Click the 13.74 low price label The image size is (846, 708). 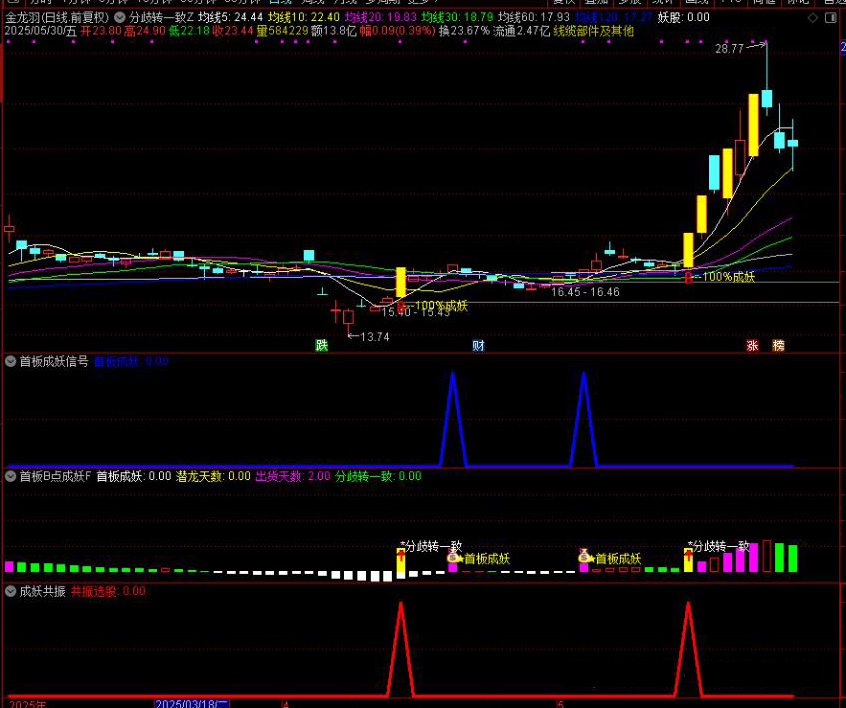coord(375,337)
